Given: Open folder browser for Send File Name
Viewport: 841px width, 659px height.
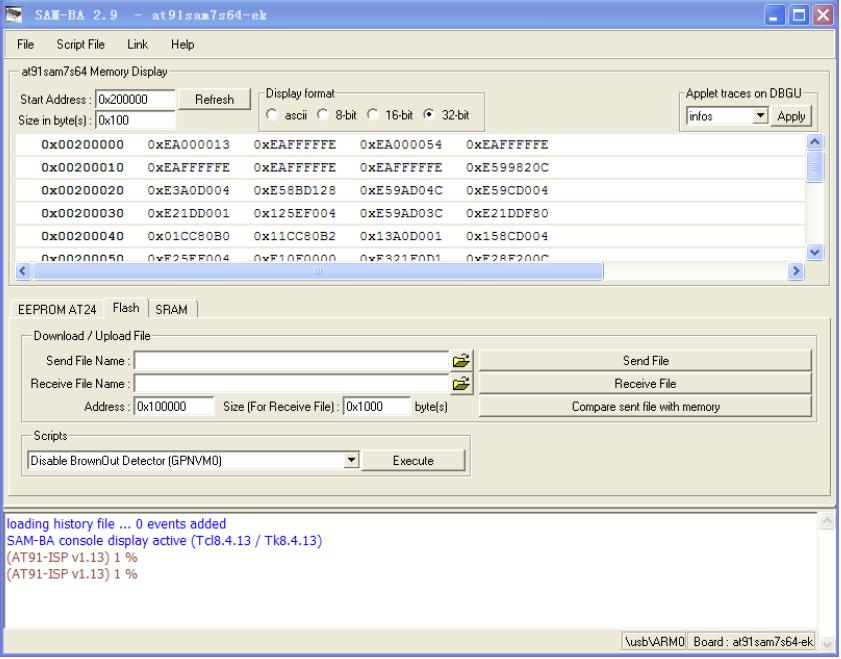Looking at the screenshot, I should 461,361.
